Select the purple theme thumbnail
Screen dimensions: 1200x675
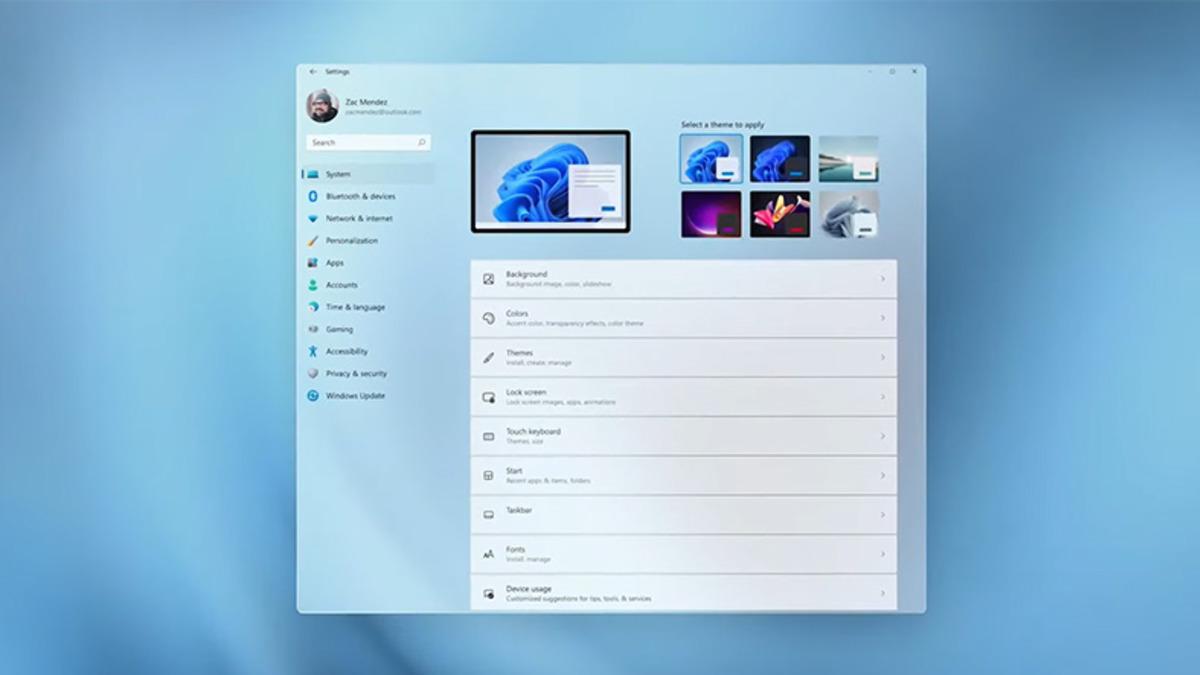click(711, 214)
